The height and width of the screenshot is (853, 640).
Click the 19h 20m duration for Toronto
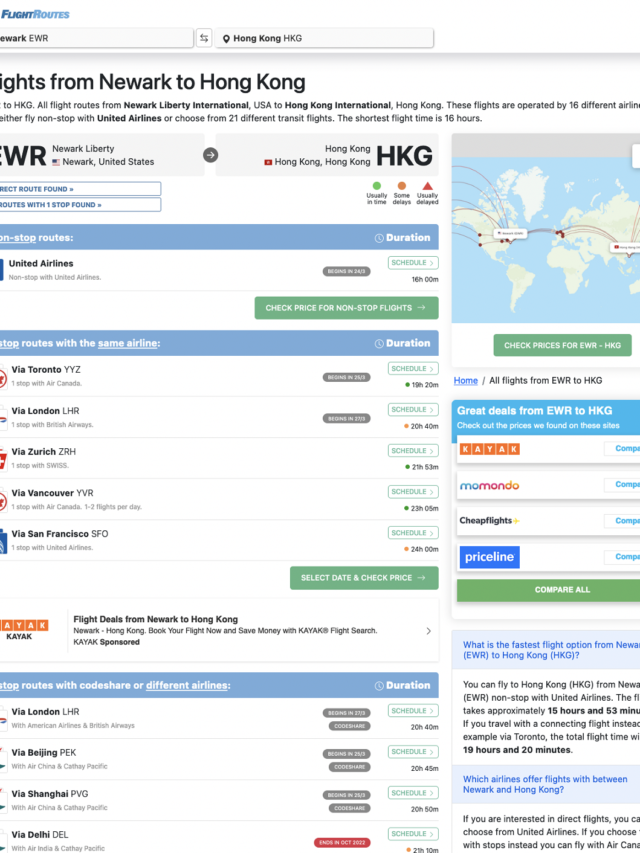pyautogui.click(x=422, y=385)
